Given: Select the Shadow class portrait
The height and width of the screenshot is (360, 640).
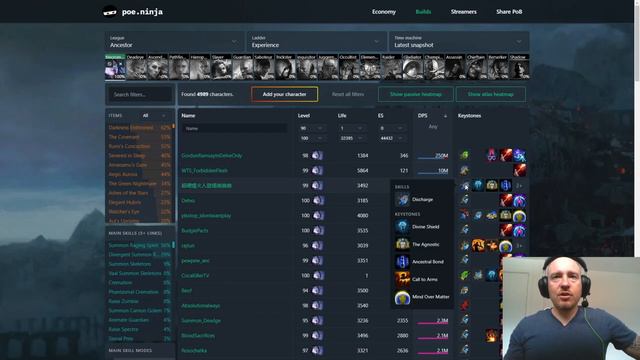Looking at the screenshot, I should (x=519, y=67).
